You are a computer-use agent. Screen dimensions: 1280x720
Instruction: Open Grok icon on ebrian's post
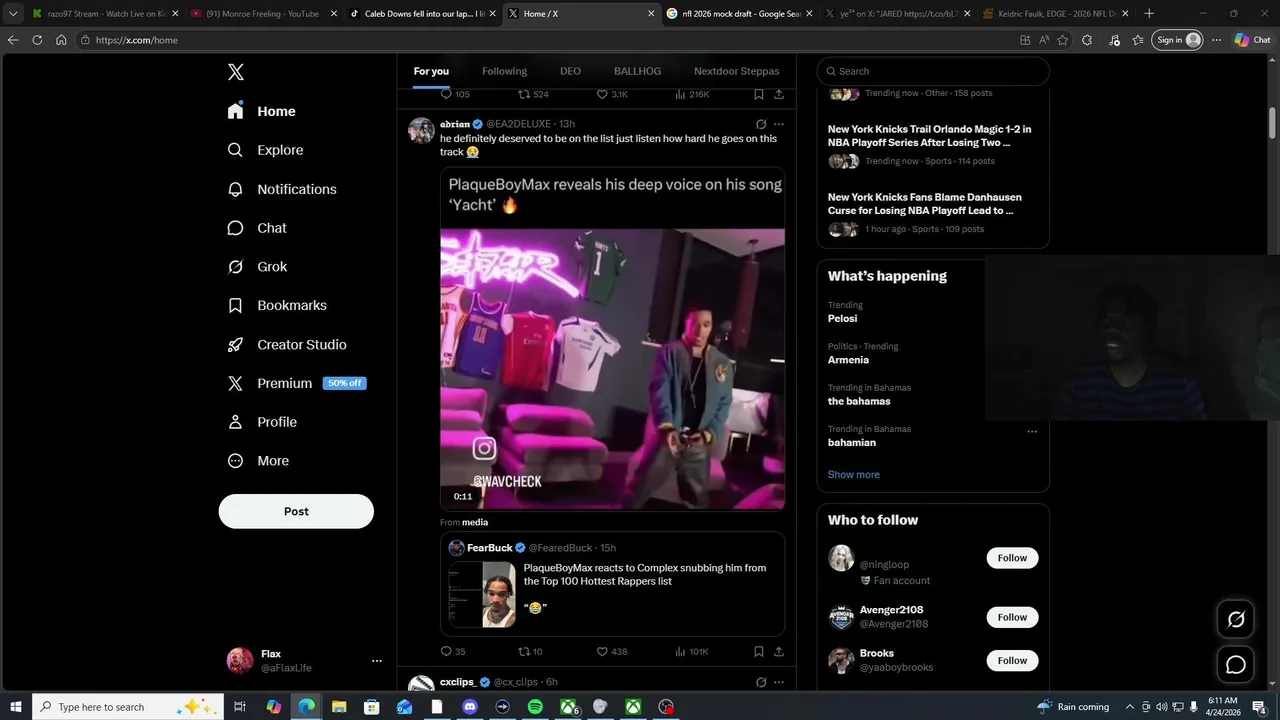click(761, 124)
